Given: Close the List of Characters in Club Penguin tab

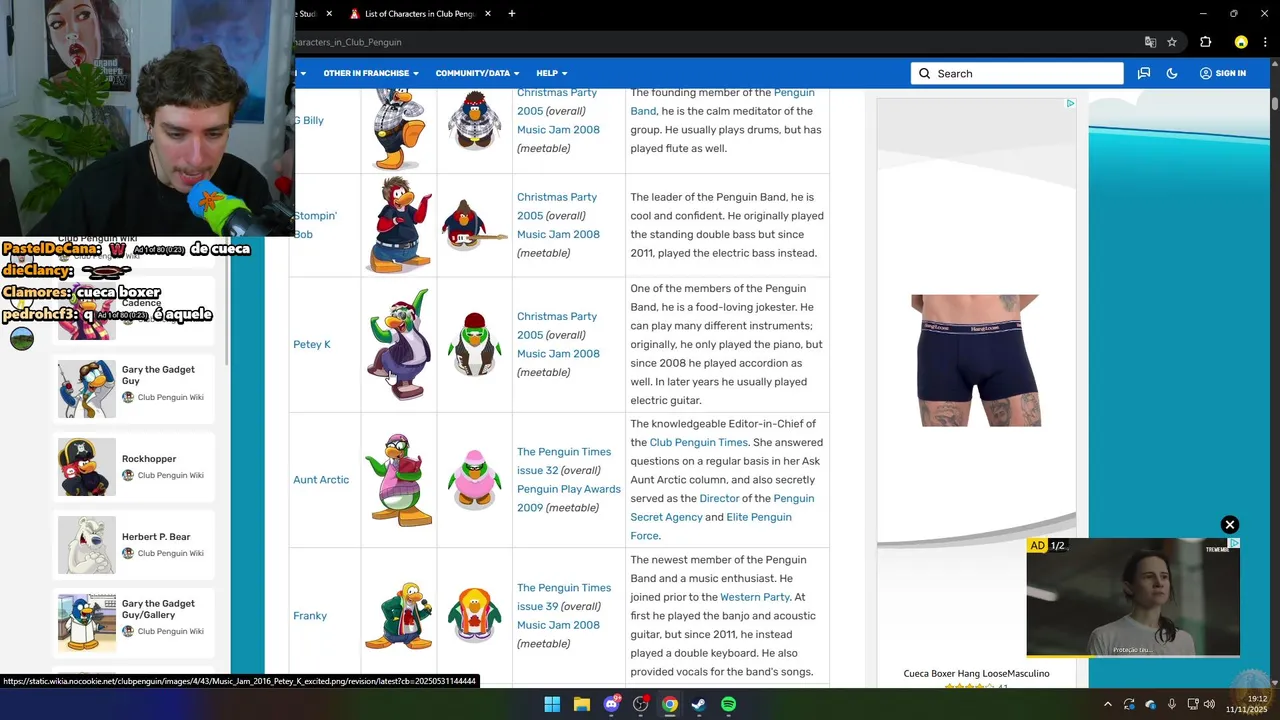Looking at the screenshot, I should 488,14.
